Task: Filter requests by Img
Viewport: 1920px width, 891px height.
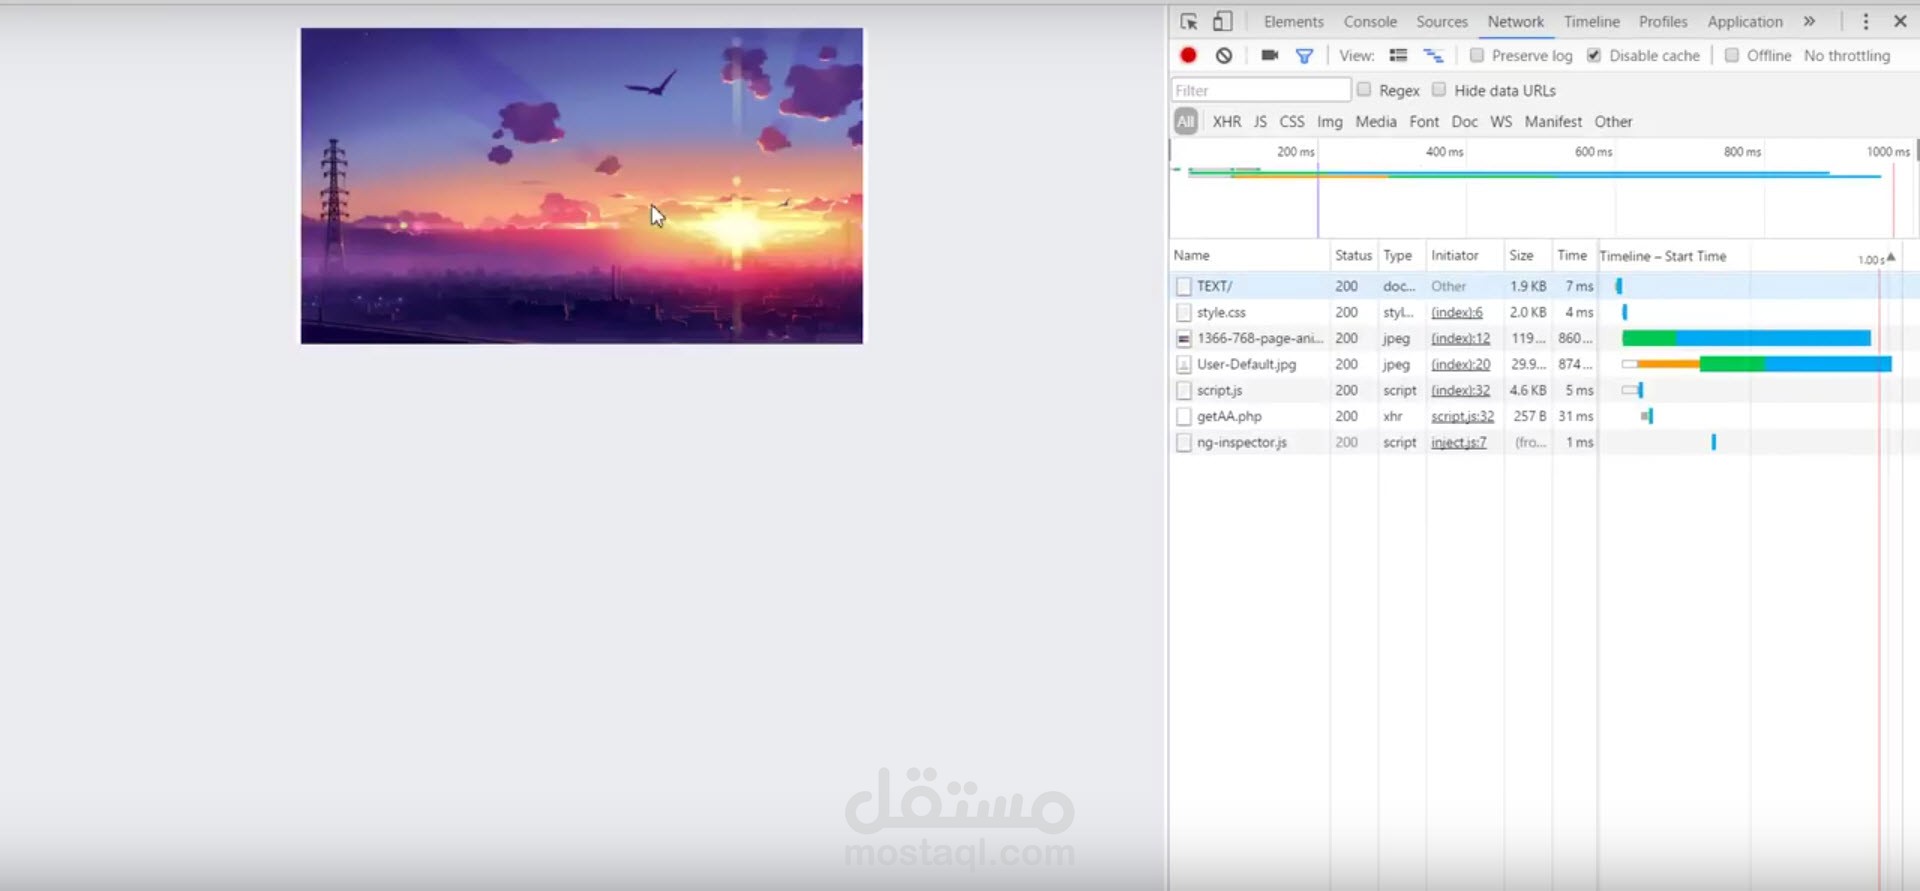Action: (1330, 121)
